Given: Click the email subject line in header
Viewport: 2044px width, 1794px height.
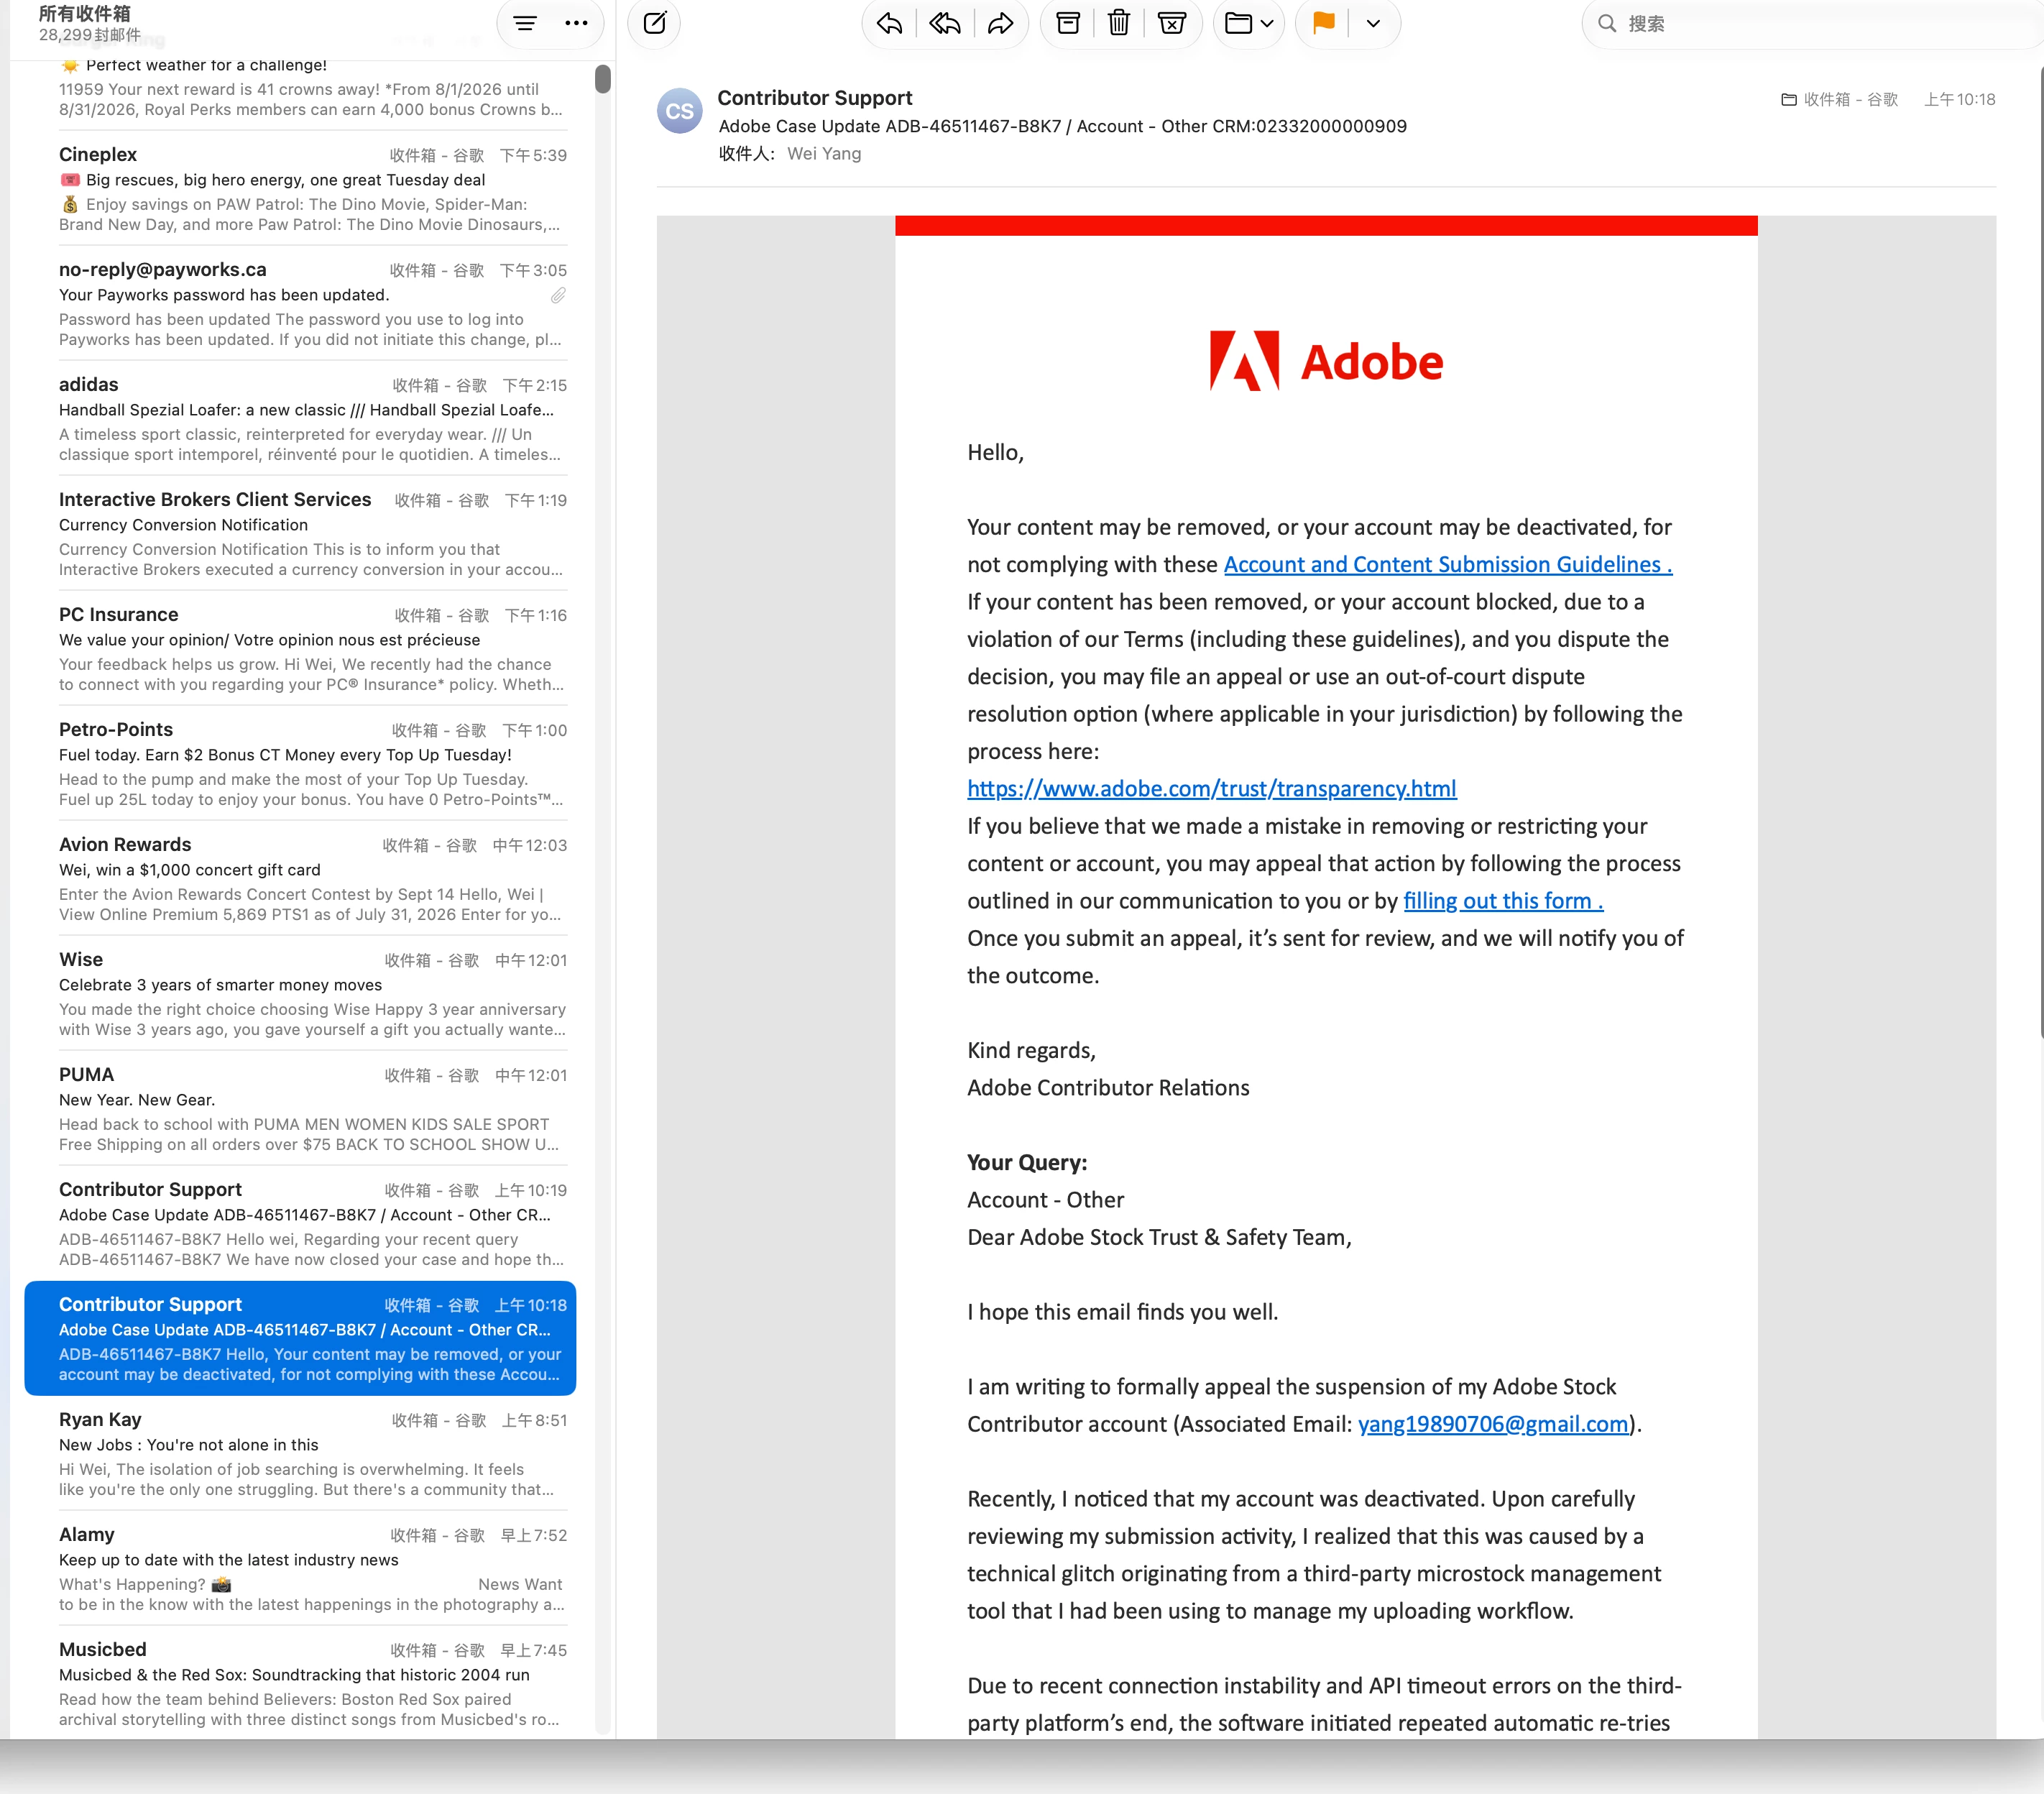Looking at the screenshot, I should pyautogui.click(x=1062, y=126).
